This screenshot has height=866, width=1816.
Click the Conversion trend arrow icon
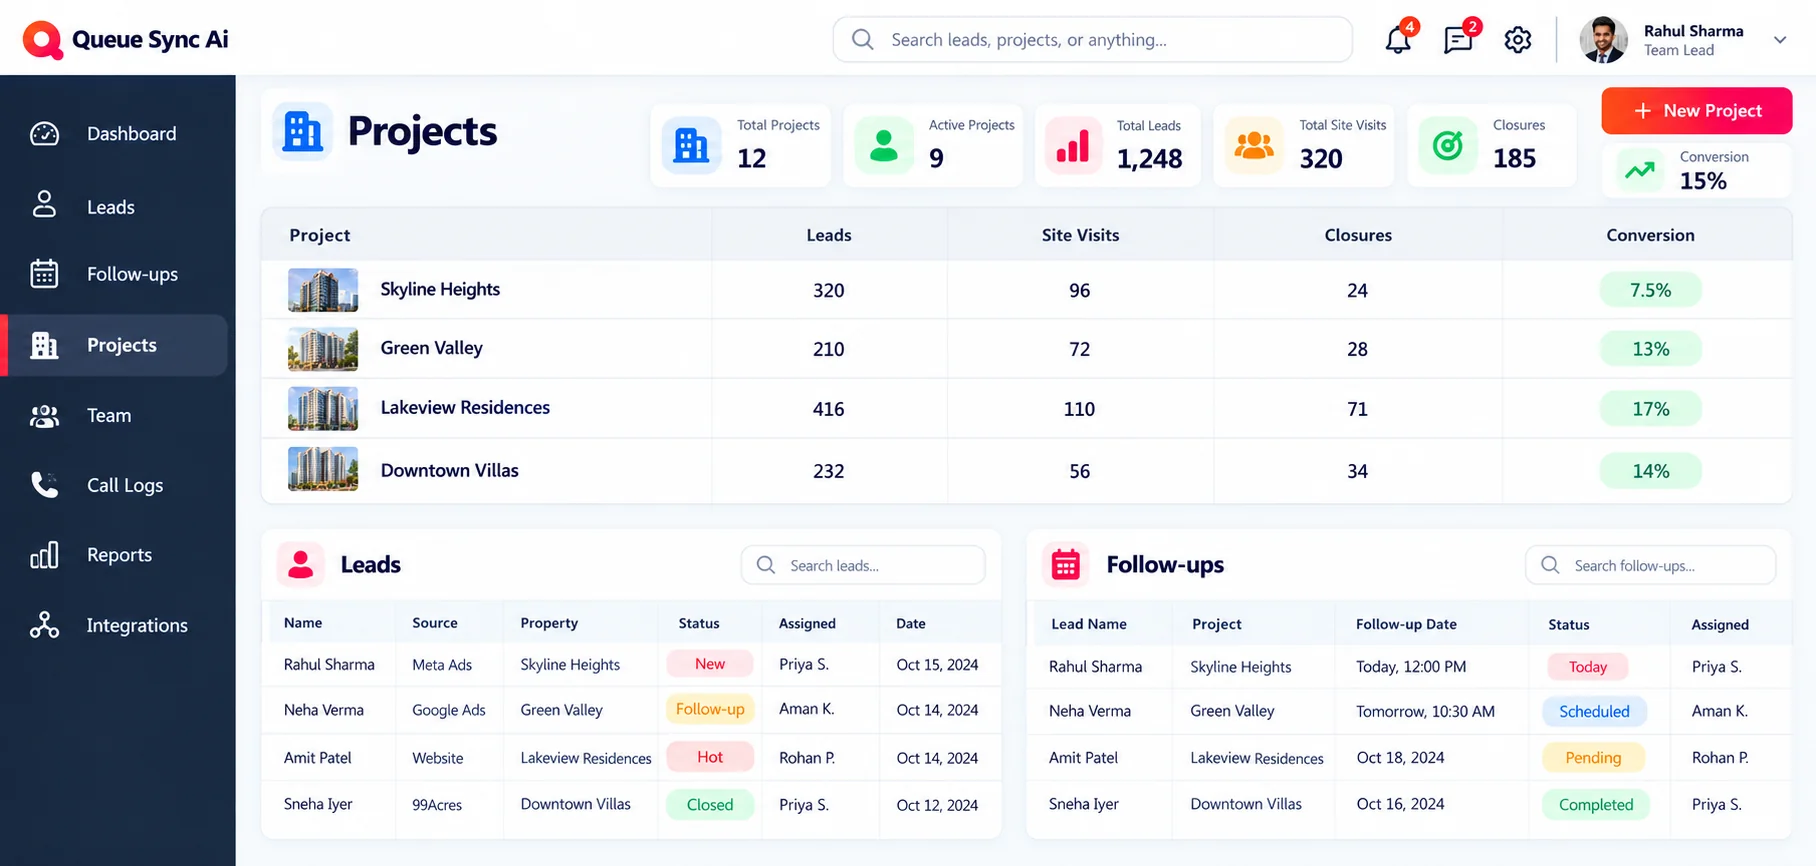(1640, 171)
